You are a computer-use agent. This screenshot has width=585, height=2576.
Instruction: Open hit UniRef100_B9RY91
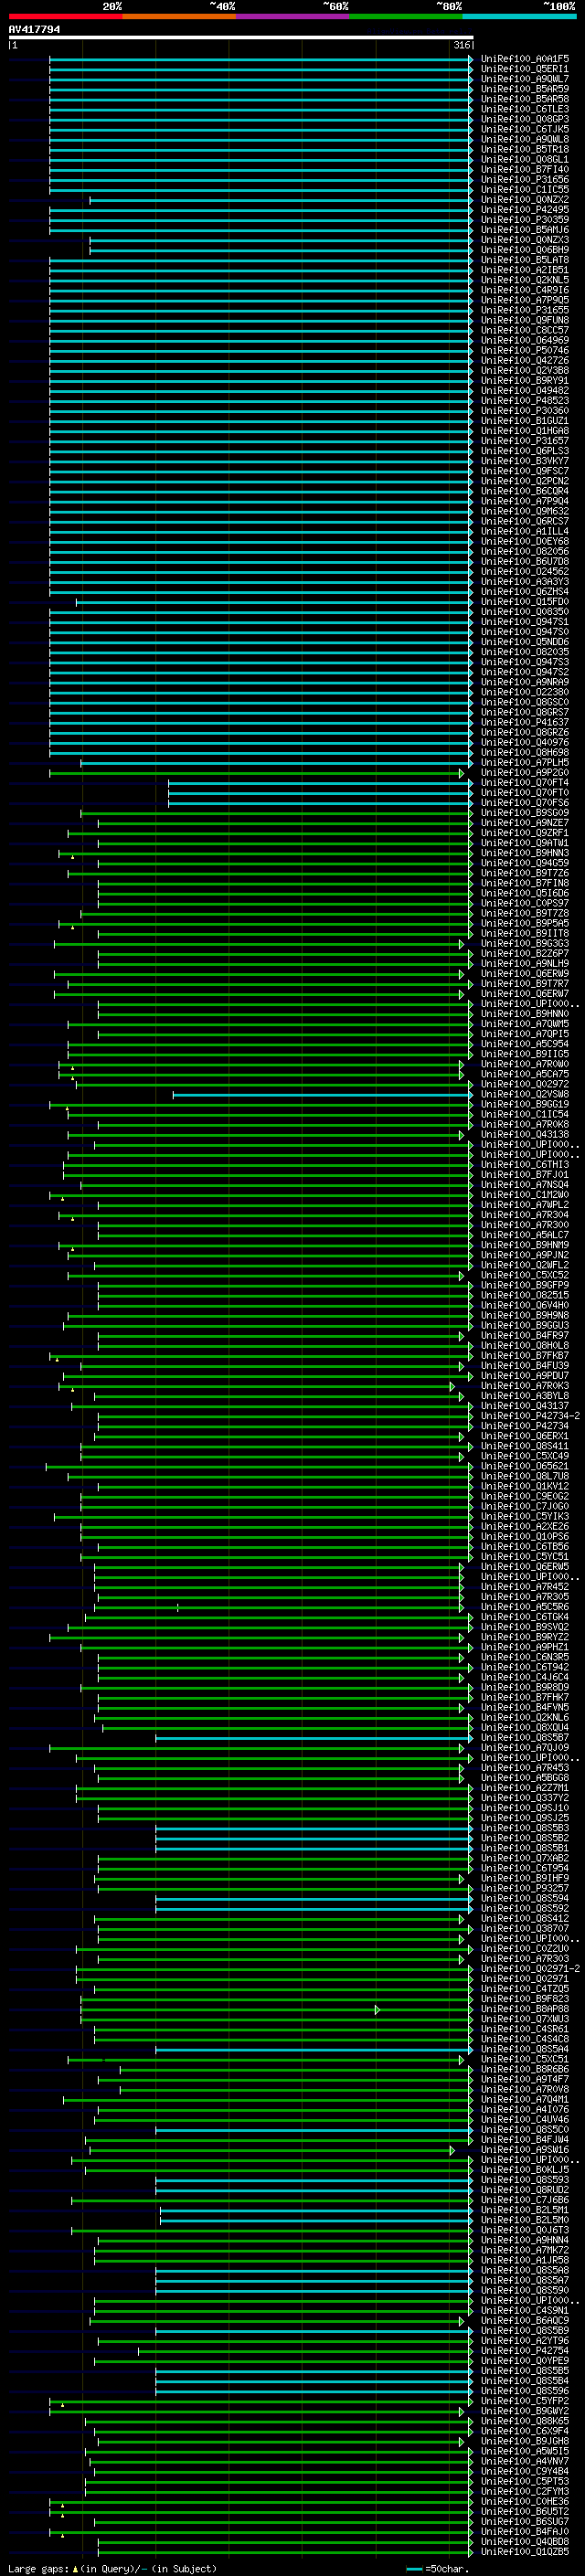[525, 381]
